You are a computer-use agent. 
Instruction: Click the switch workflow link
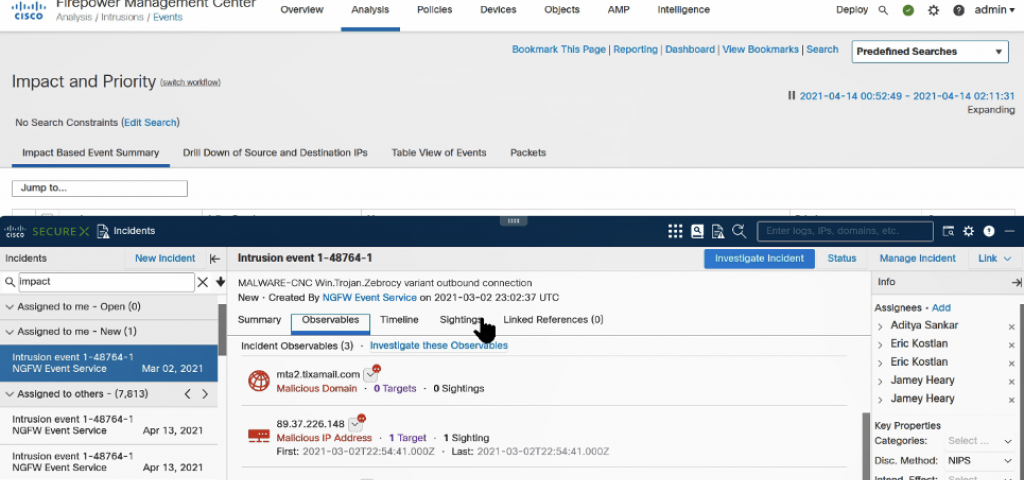pos(191,82)
